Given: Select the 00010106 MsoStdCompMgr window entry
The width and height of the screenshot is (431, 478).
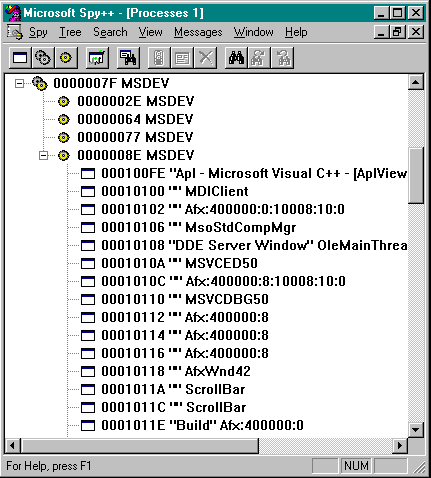Looking at the screenshot, I should (x=199, y=227).
